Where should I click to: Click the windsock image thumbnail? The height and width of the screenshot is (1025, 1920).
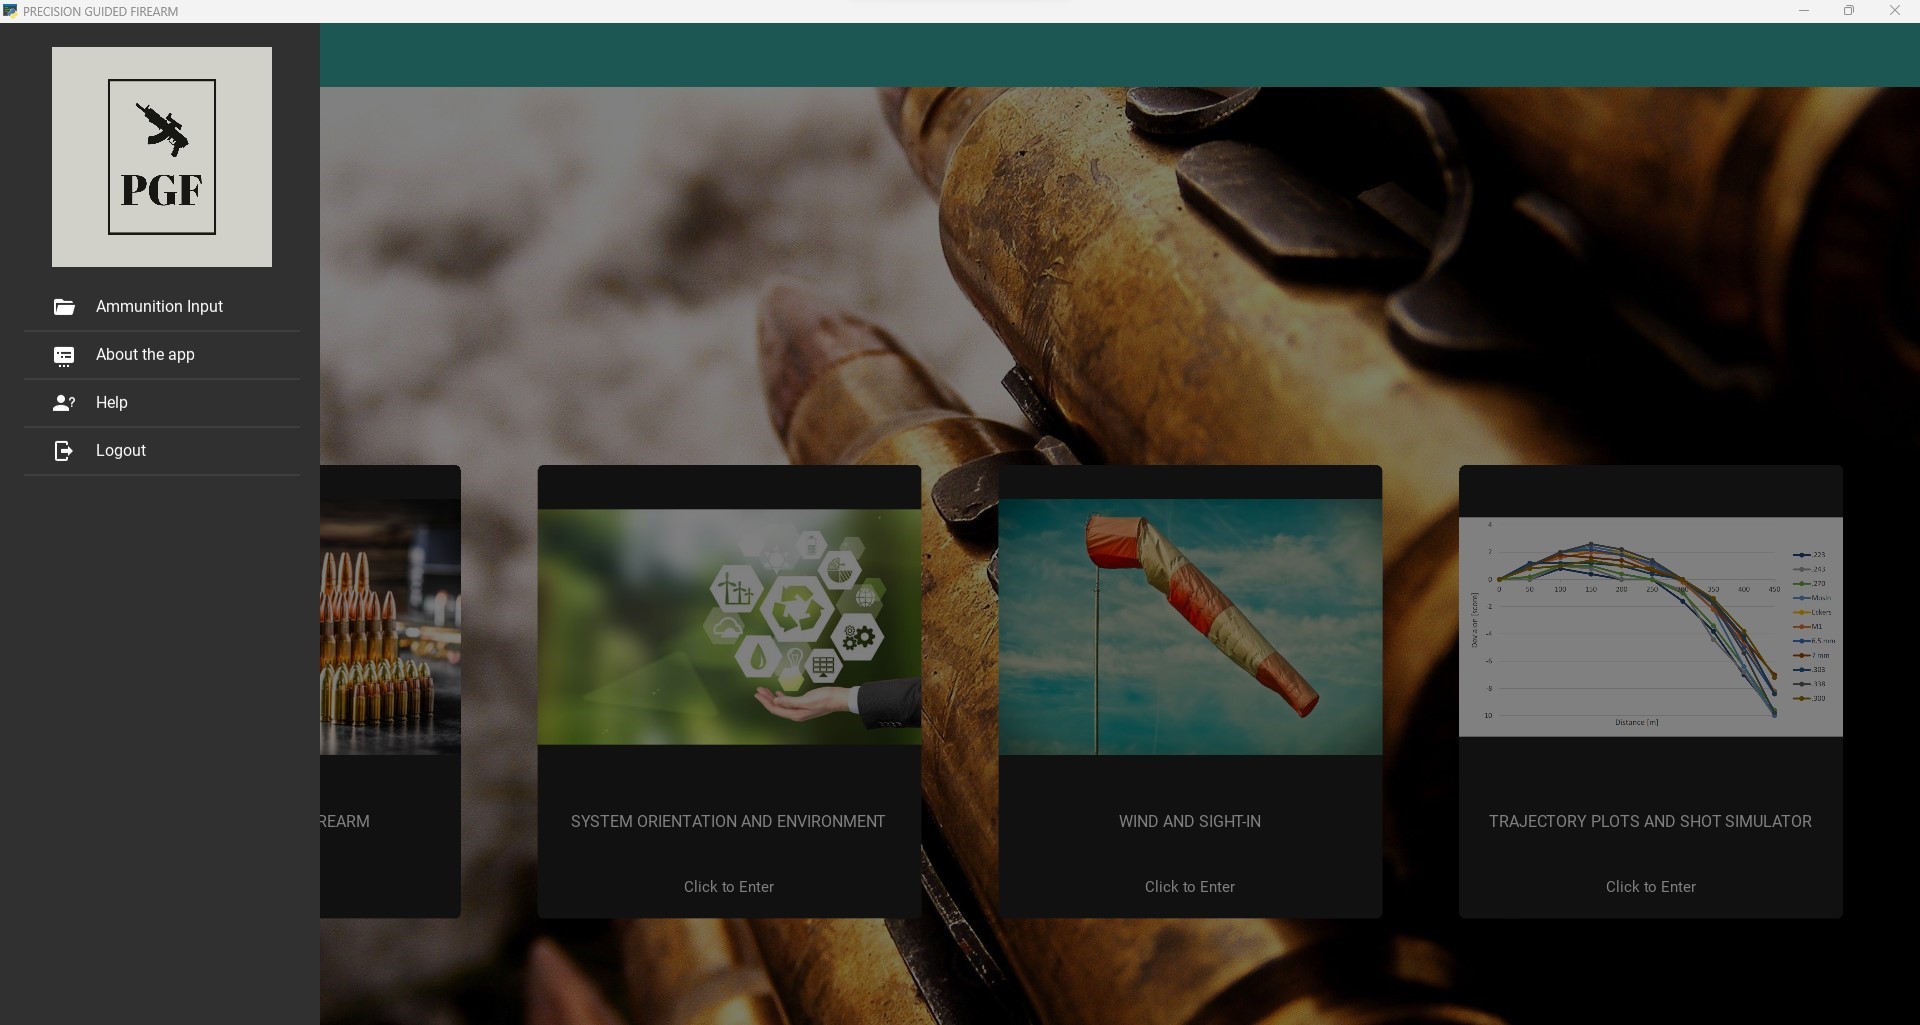pos(1190,627)
